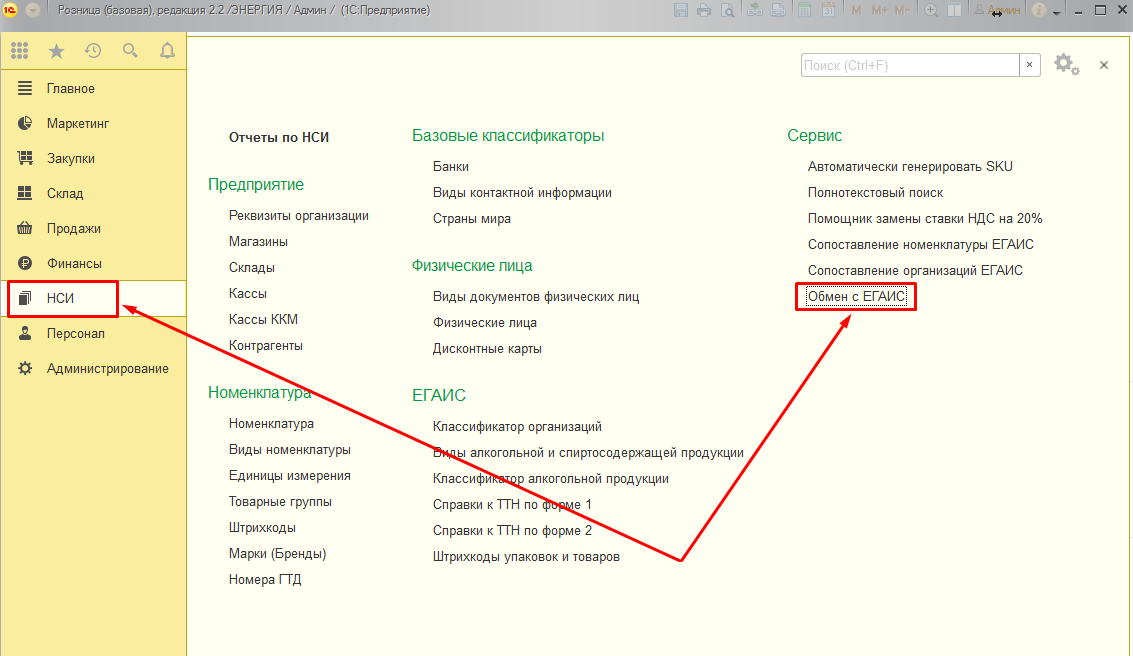1133x656 pixels.
Task: Open Виды контактной информации
Action: (522, 192)
